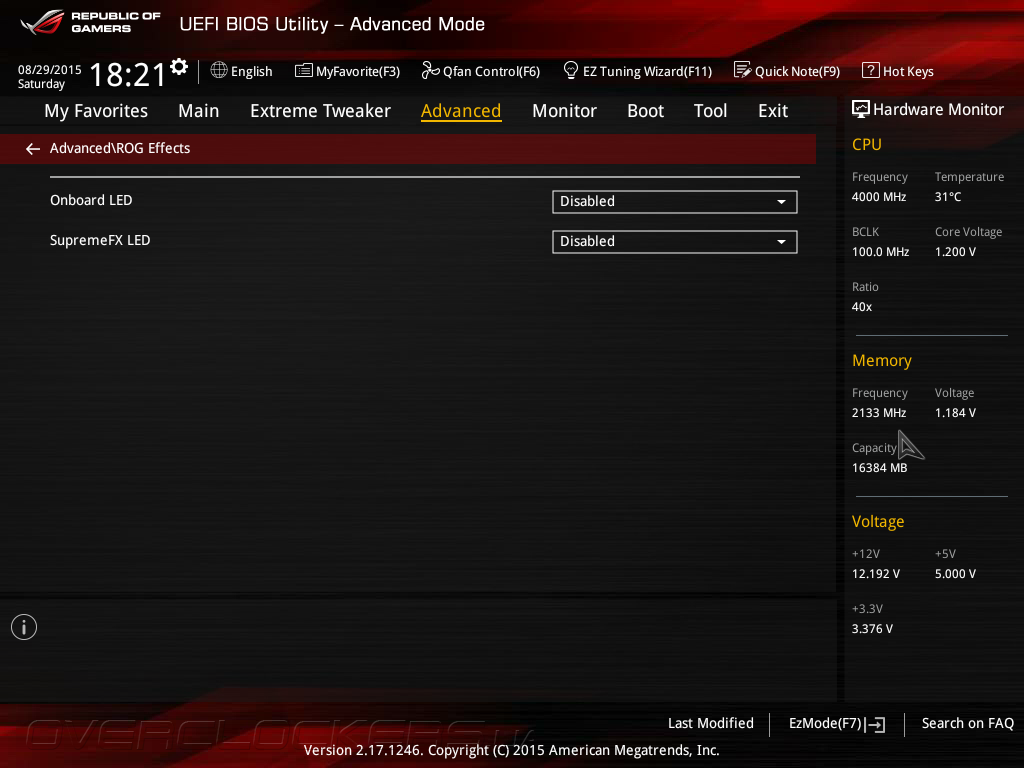Switch to the Main tab

199,111
